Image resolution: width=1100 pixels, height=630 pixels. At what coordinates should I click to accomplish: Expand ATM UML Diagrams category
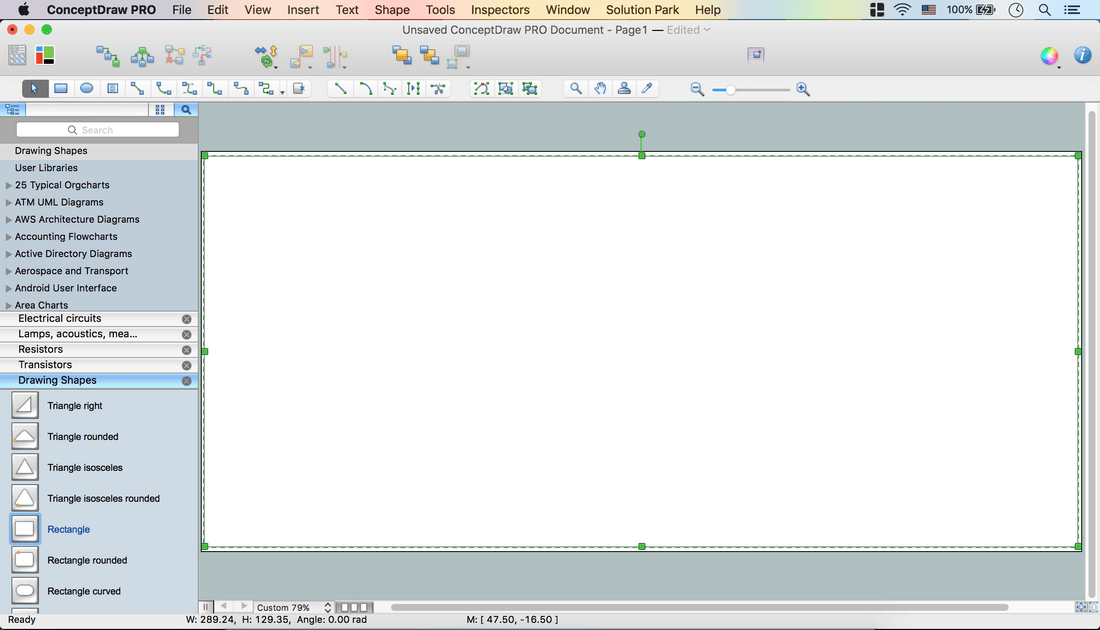pos(8,202)
